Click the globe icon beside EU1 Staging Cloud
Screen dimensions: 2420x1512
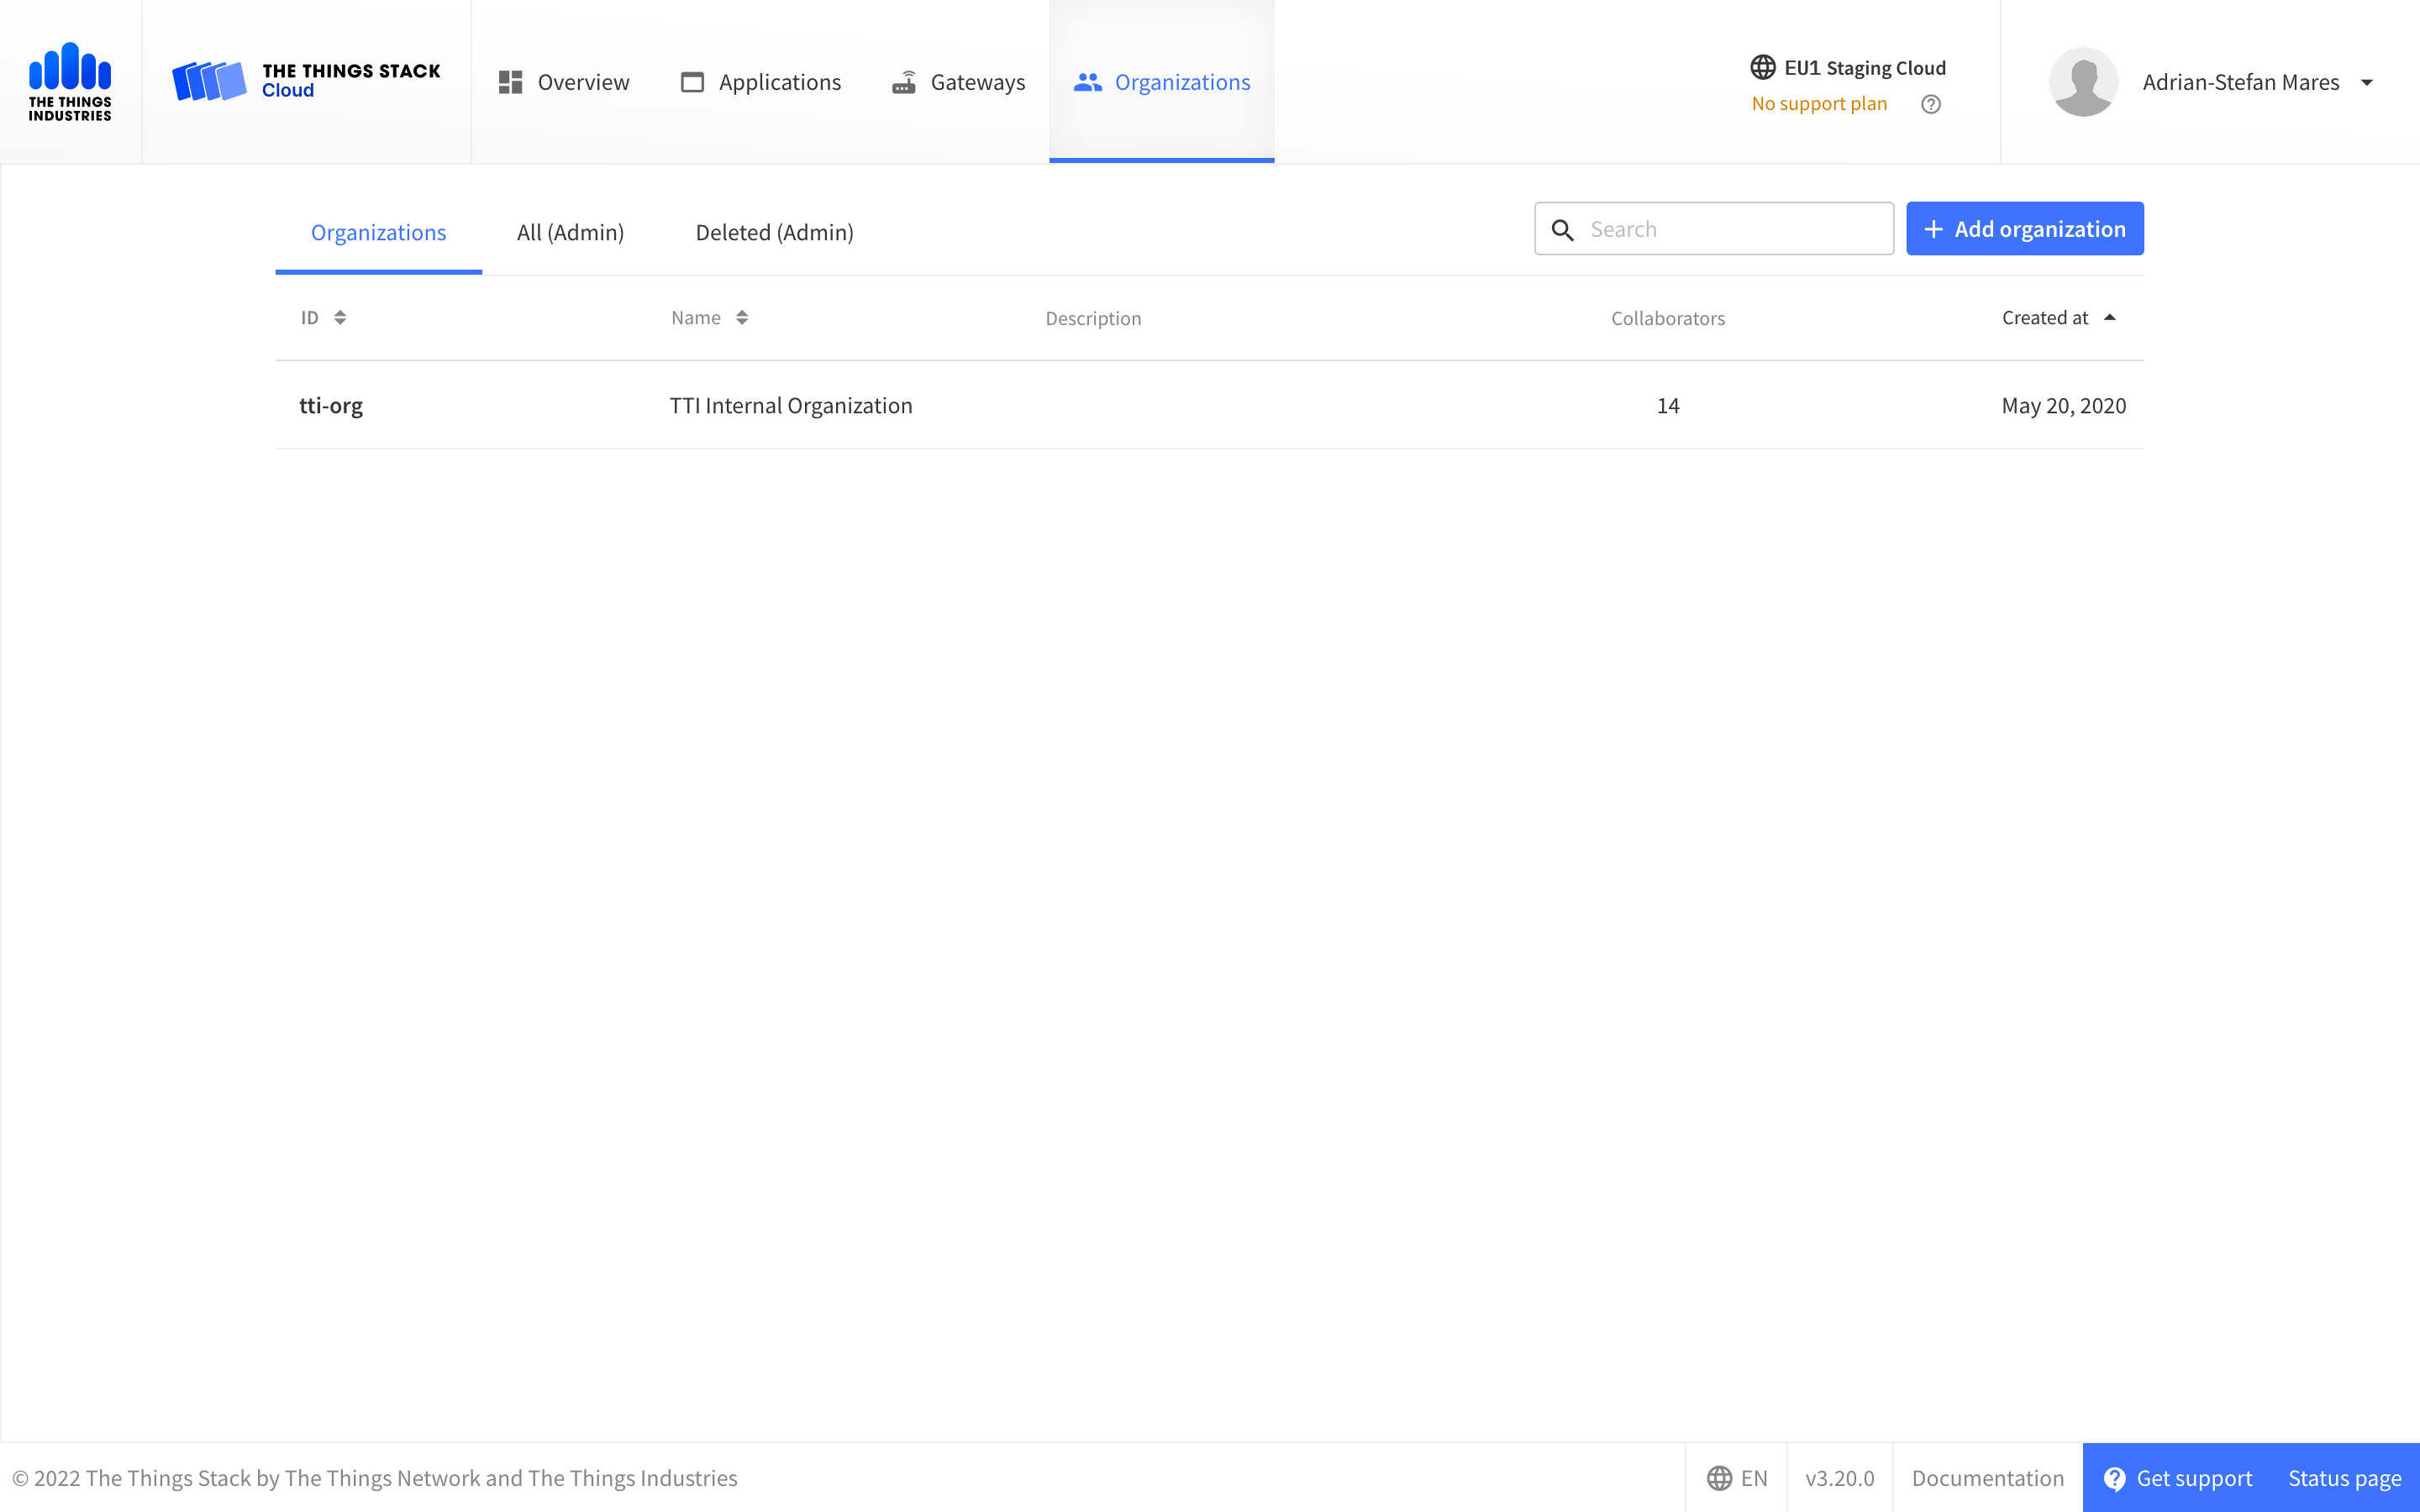(1763, 67)
